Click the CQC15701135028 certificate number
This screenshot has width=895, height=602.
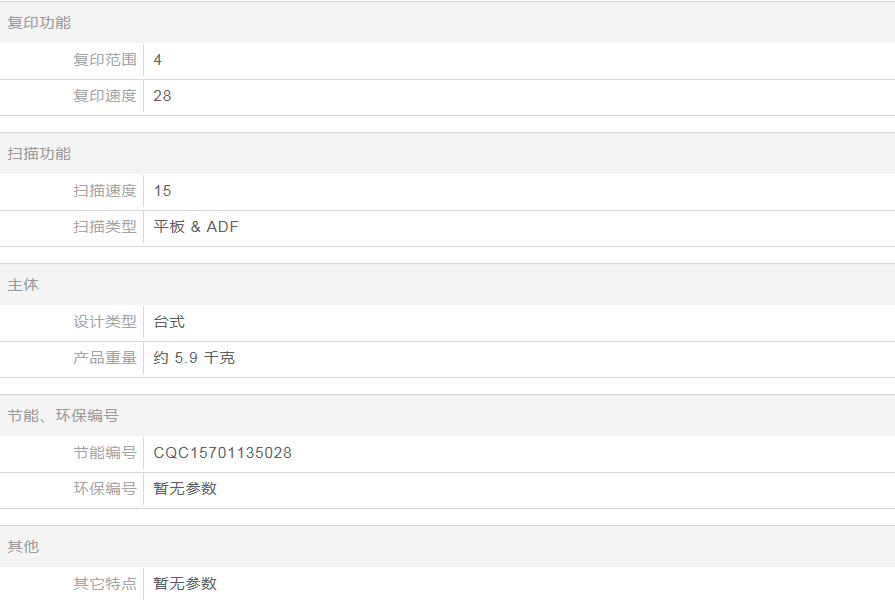click(x=222, y=453)
